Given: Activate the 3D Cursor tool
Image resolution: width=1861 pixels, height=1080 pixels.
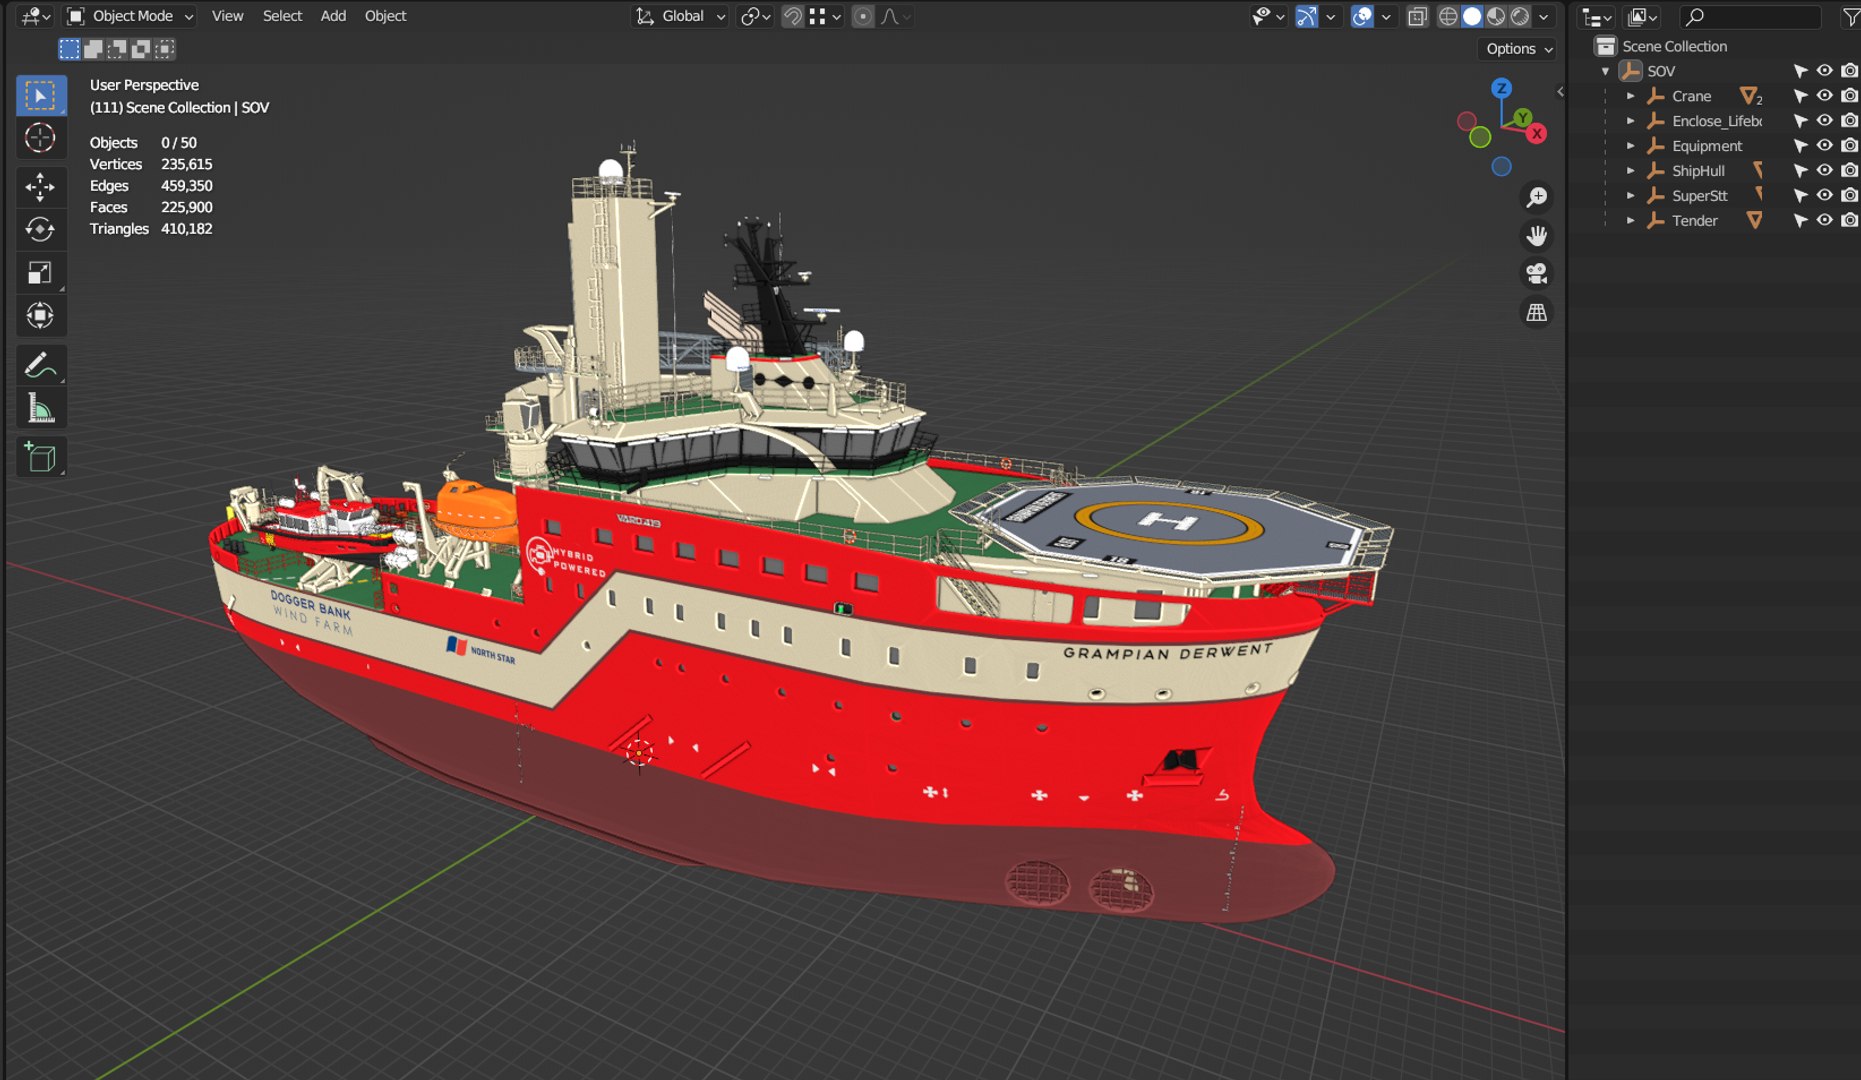Looking at the screenshot, I should (41, 138).
